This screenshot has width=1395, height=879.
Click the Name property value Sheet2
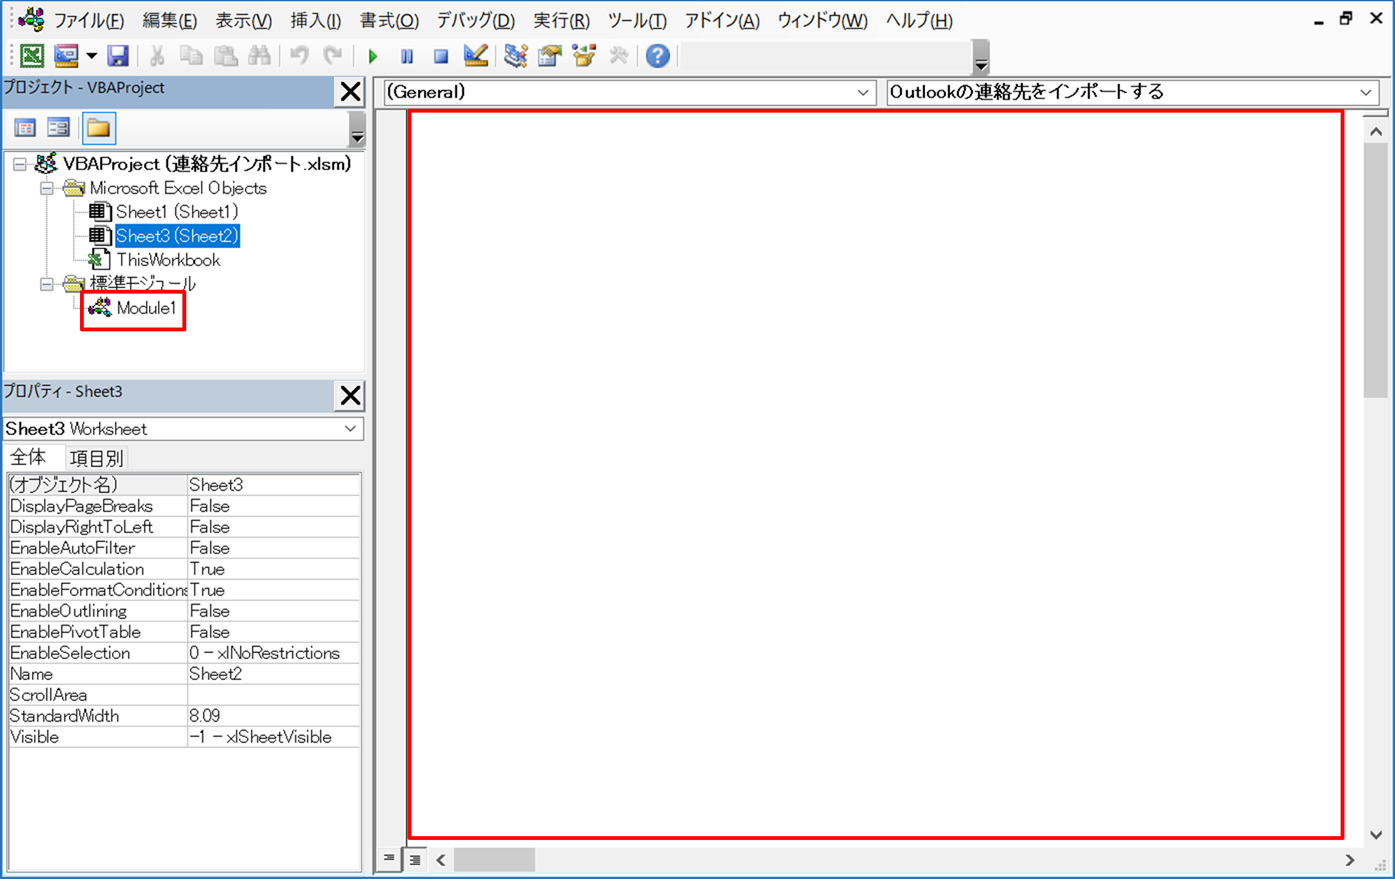click(273, 674)
